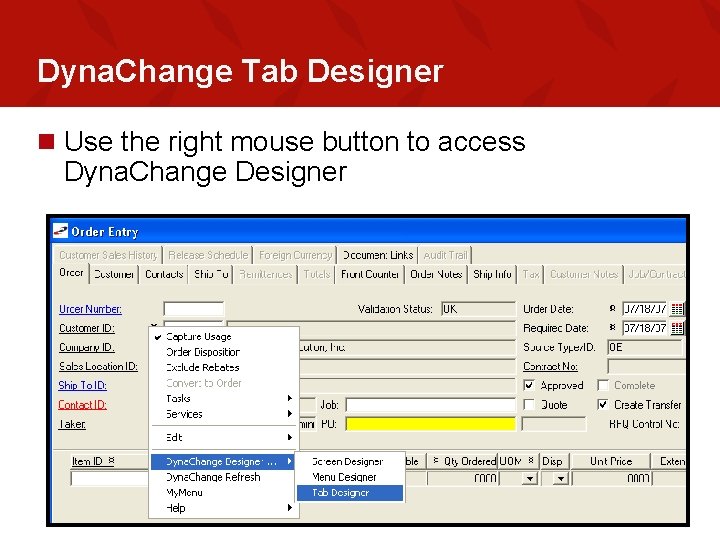Click the Company ID label link
This screenshot has height=540, width=720.
pyautogui.click(x=87, y=348)
